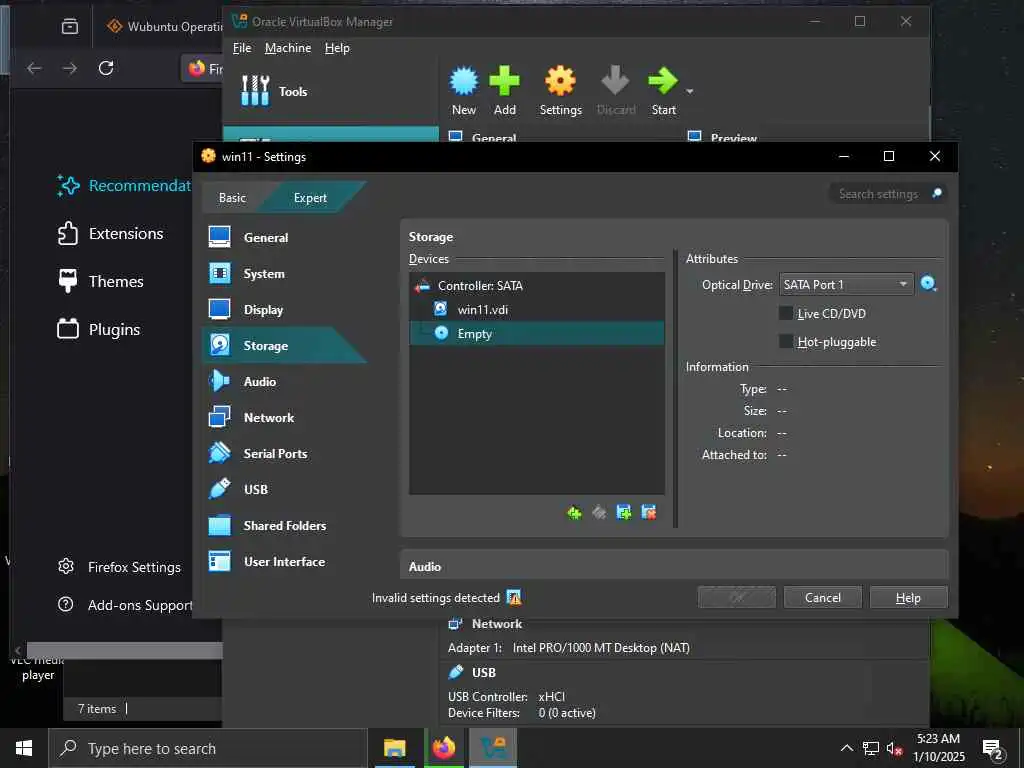The image size is (1024, 768).
Task: Open the notification center icon
Action: [993, 749]
